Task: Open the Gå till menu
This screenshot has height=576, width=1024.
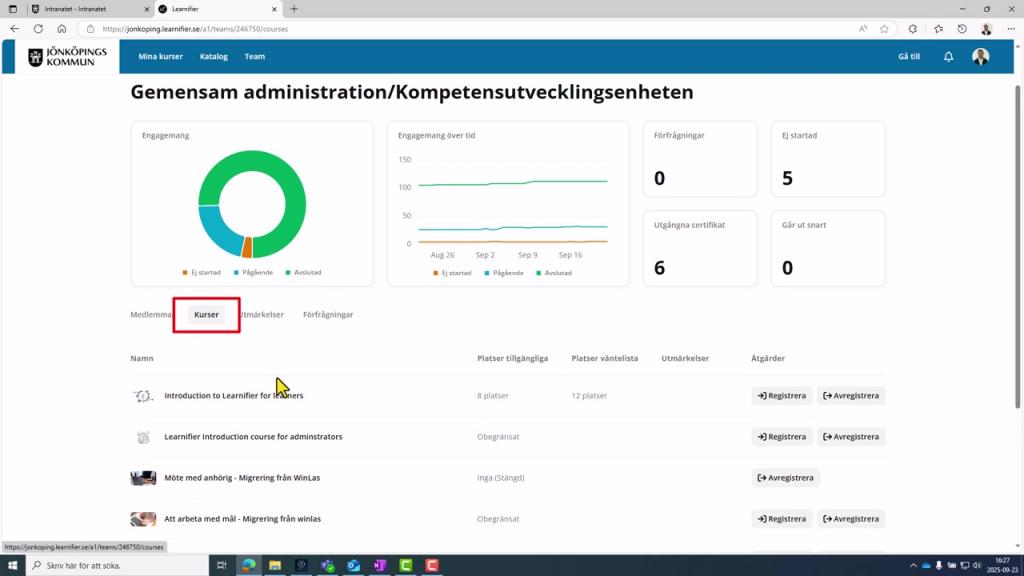Action: pos(908,57)
